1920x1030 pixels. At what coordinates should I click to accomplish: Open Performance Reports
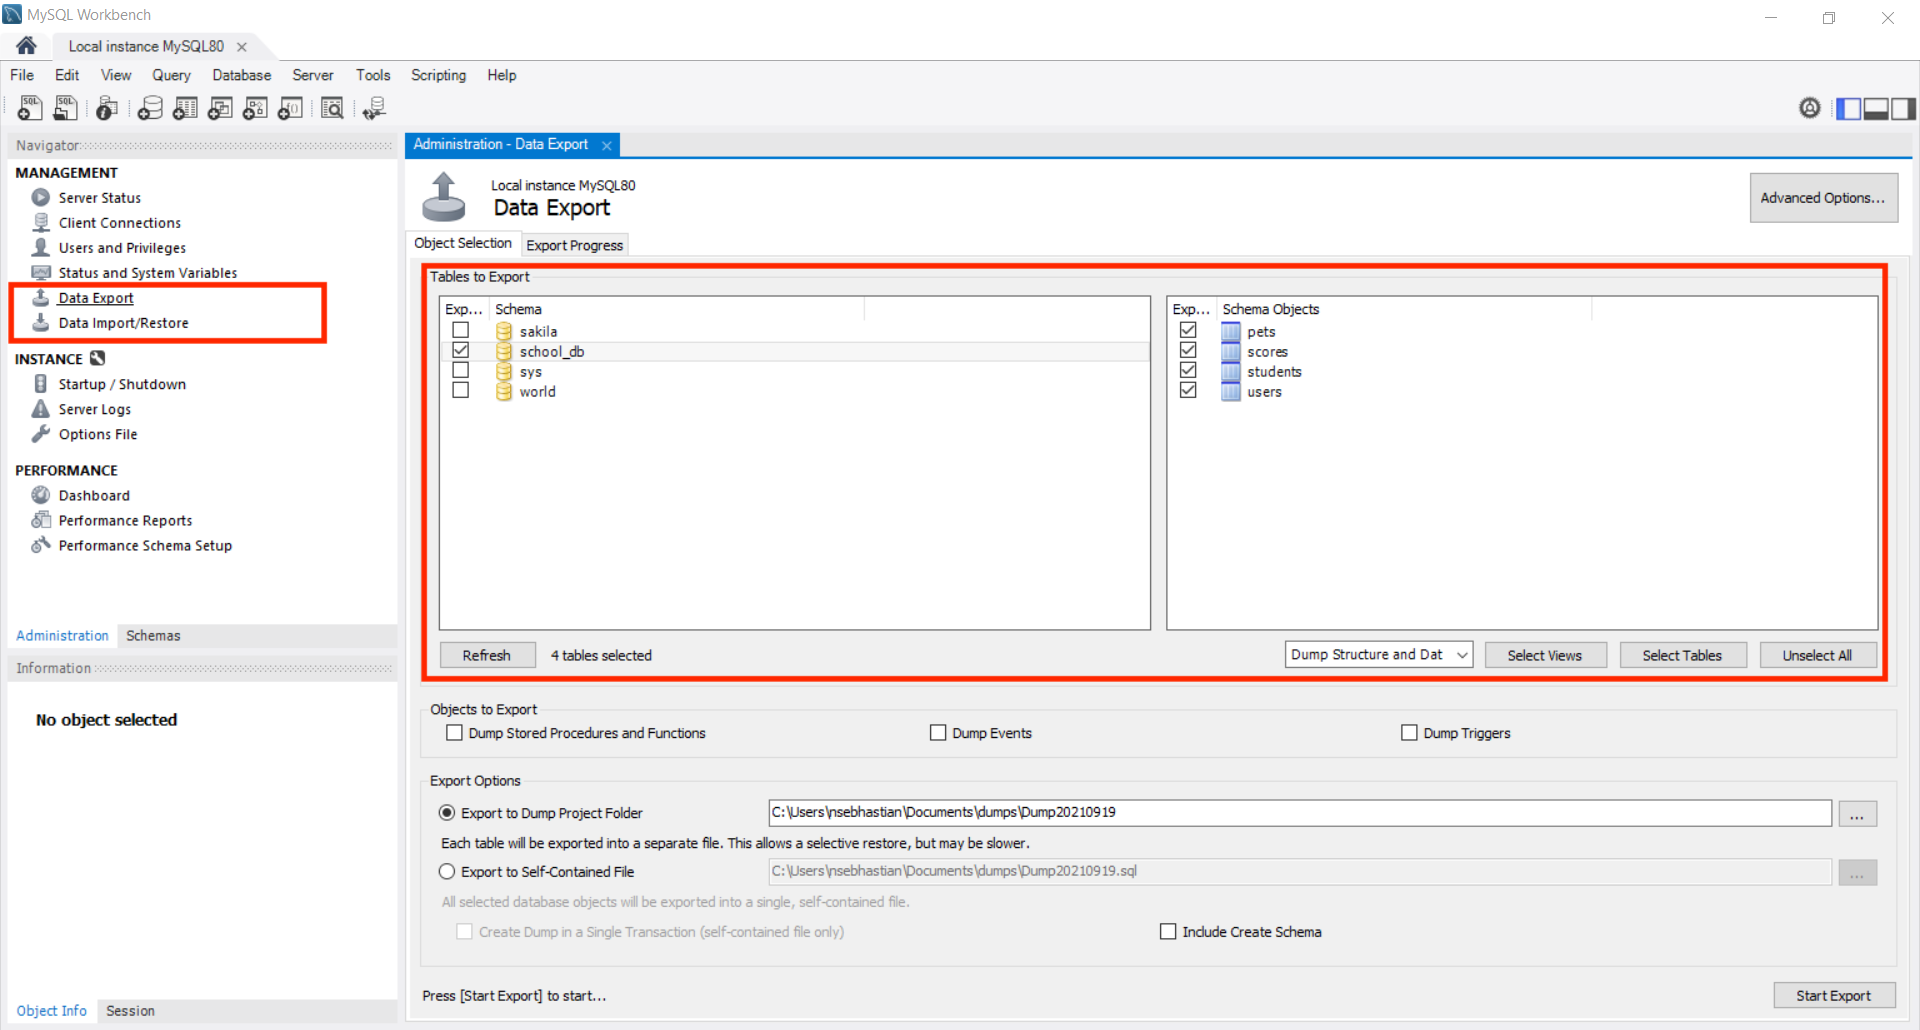click(x=125, y=520)
